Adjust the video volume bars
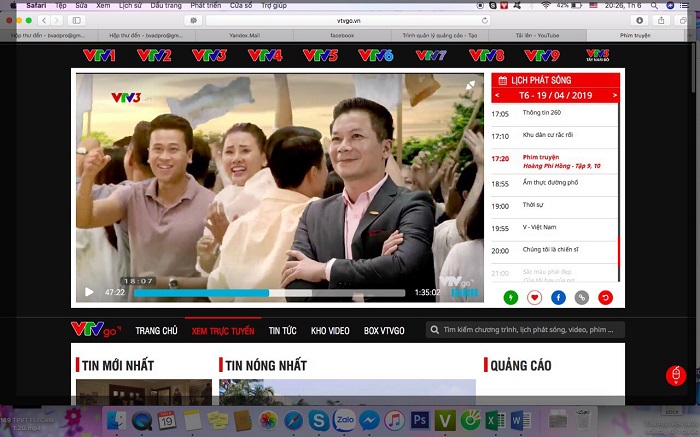700x437 pixels. 464,293
